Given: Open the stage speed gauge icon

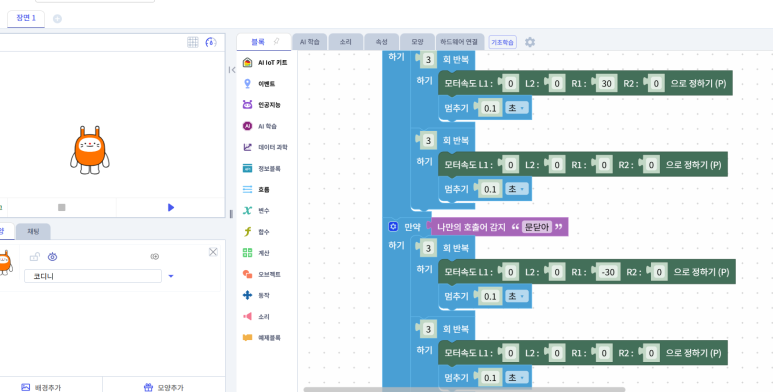Looking at the screenshot, I should [x=211, y=42].
